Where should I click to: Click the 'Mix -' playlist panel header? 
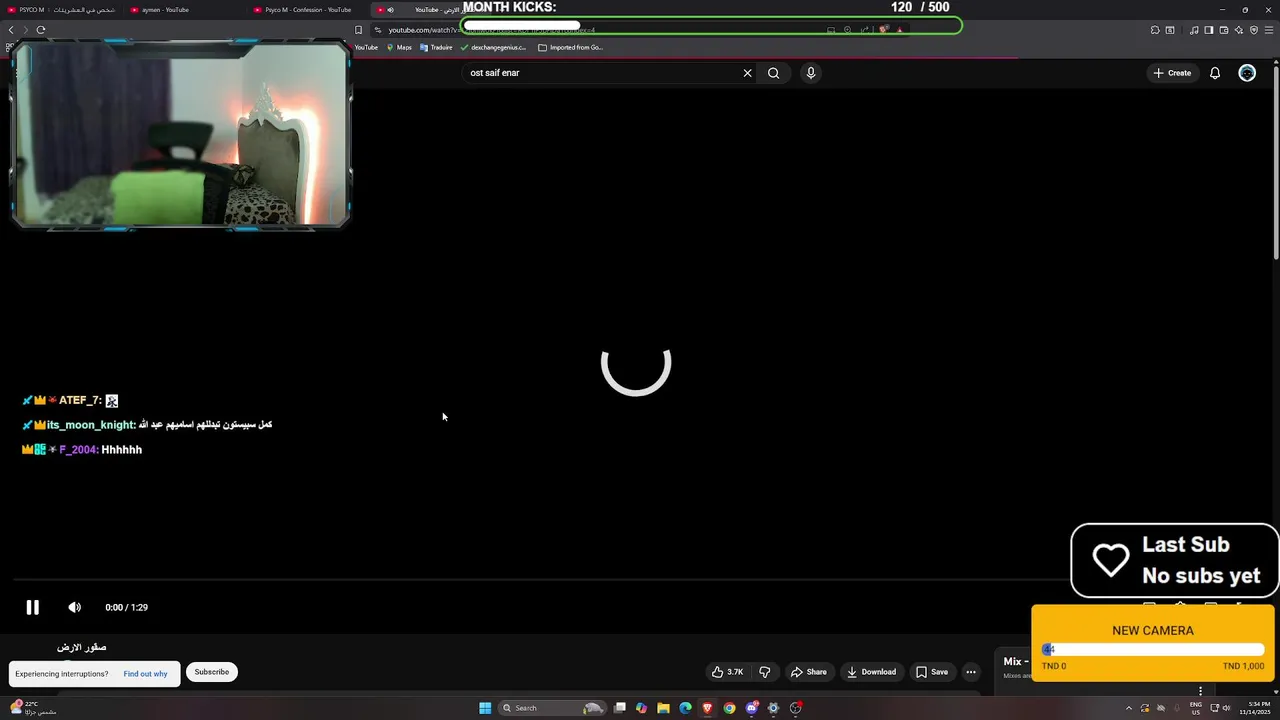tap(1016, 661)
